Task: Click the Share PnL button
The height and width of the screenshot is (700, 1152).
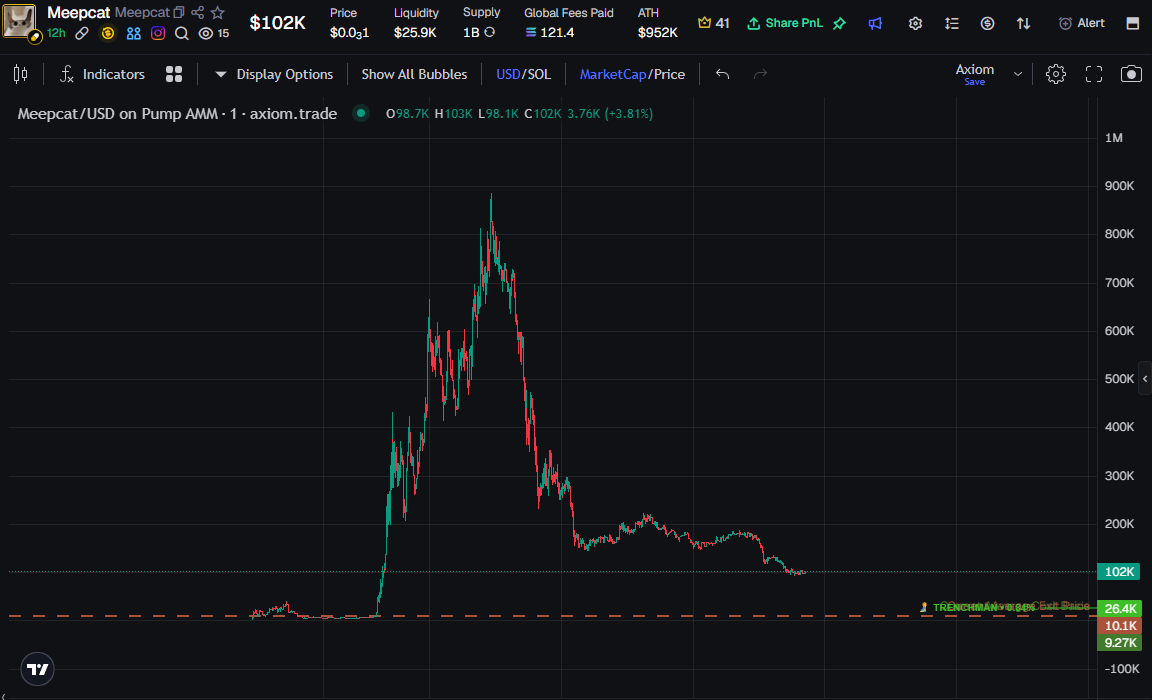Action: [785, 24]
